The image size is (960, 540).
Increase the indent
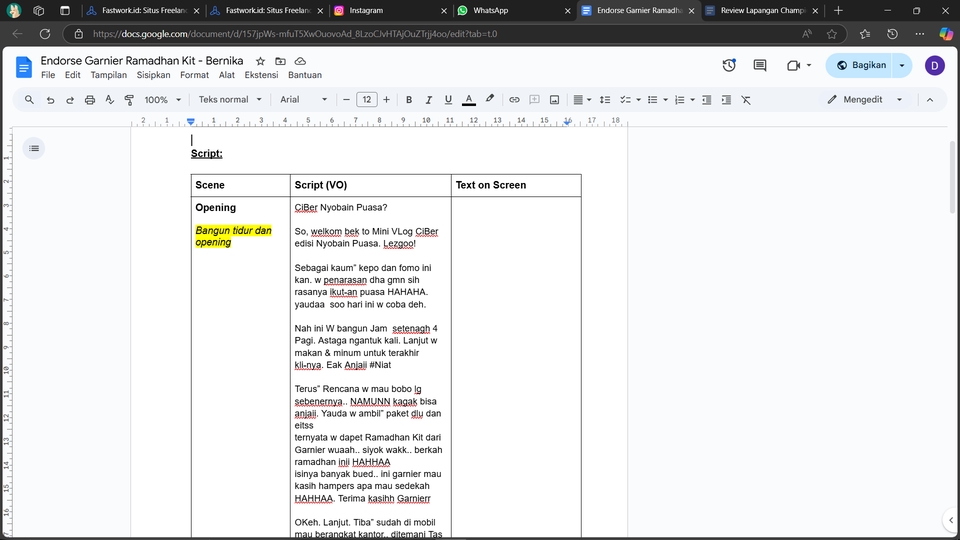(726, 100)
